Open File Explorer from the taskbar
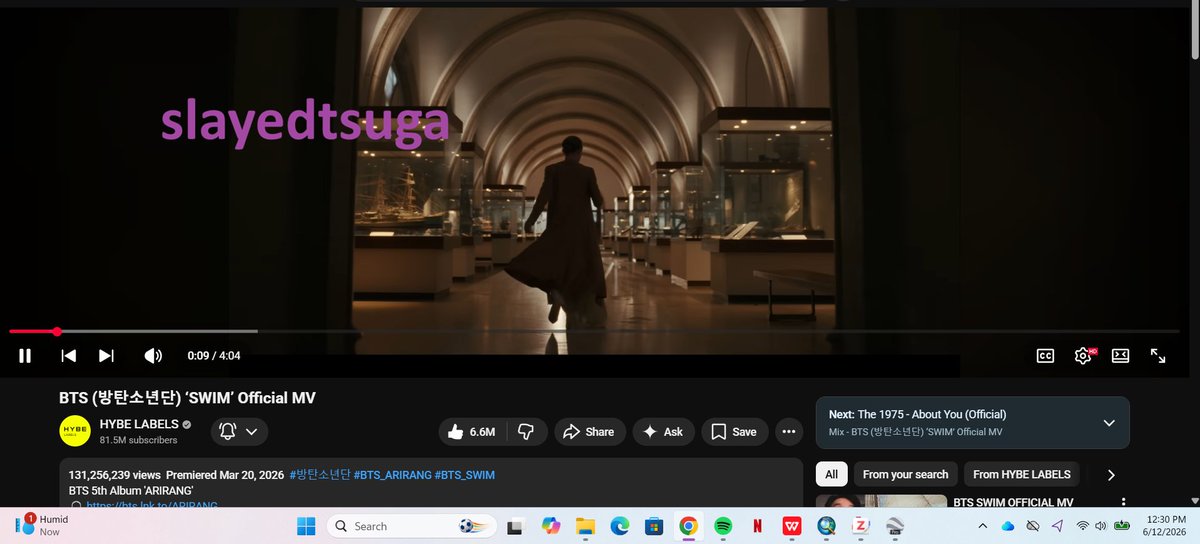 (x=585, y=526)
